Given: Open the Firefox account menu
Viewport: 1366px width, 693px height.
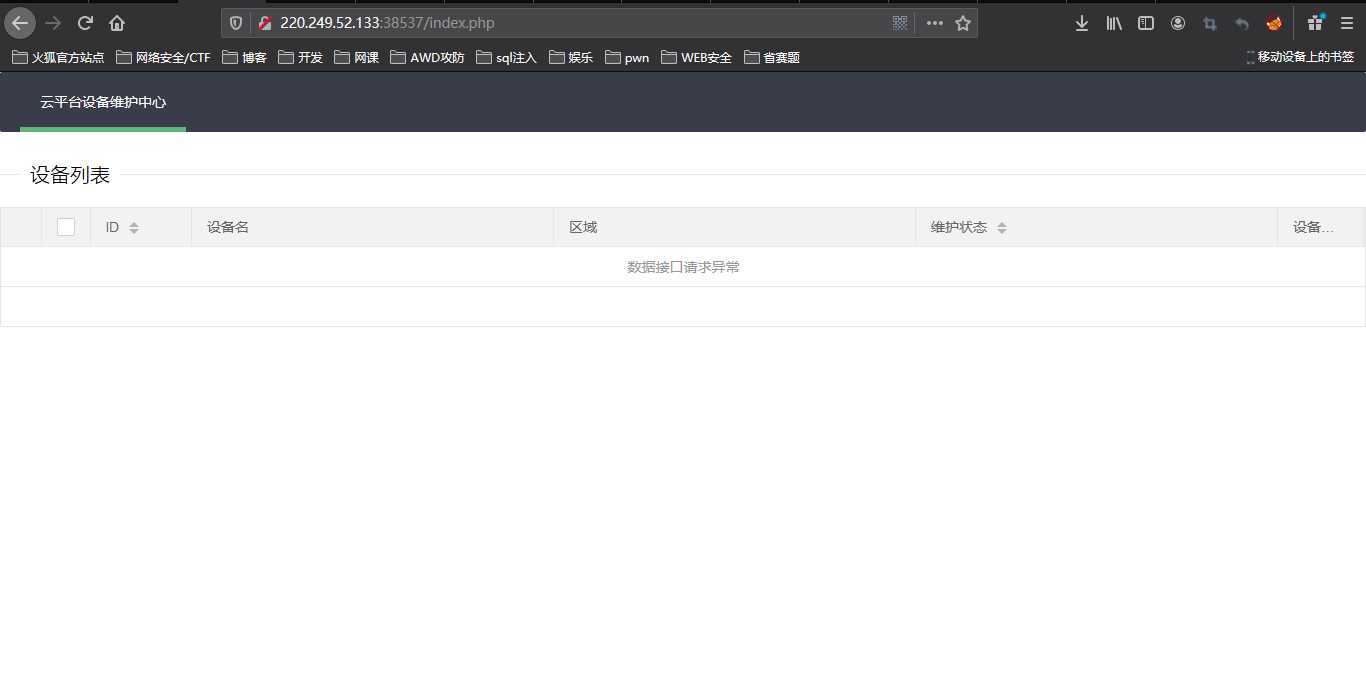Looking at the screenshot, I should (x=1178, y=23).
